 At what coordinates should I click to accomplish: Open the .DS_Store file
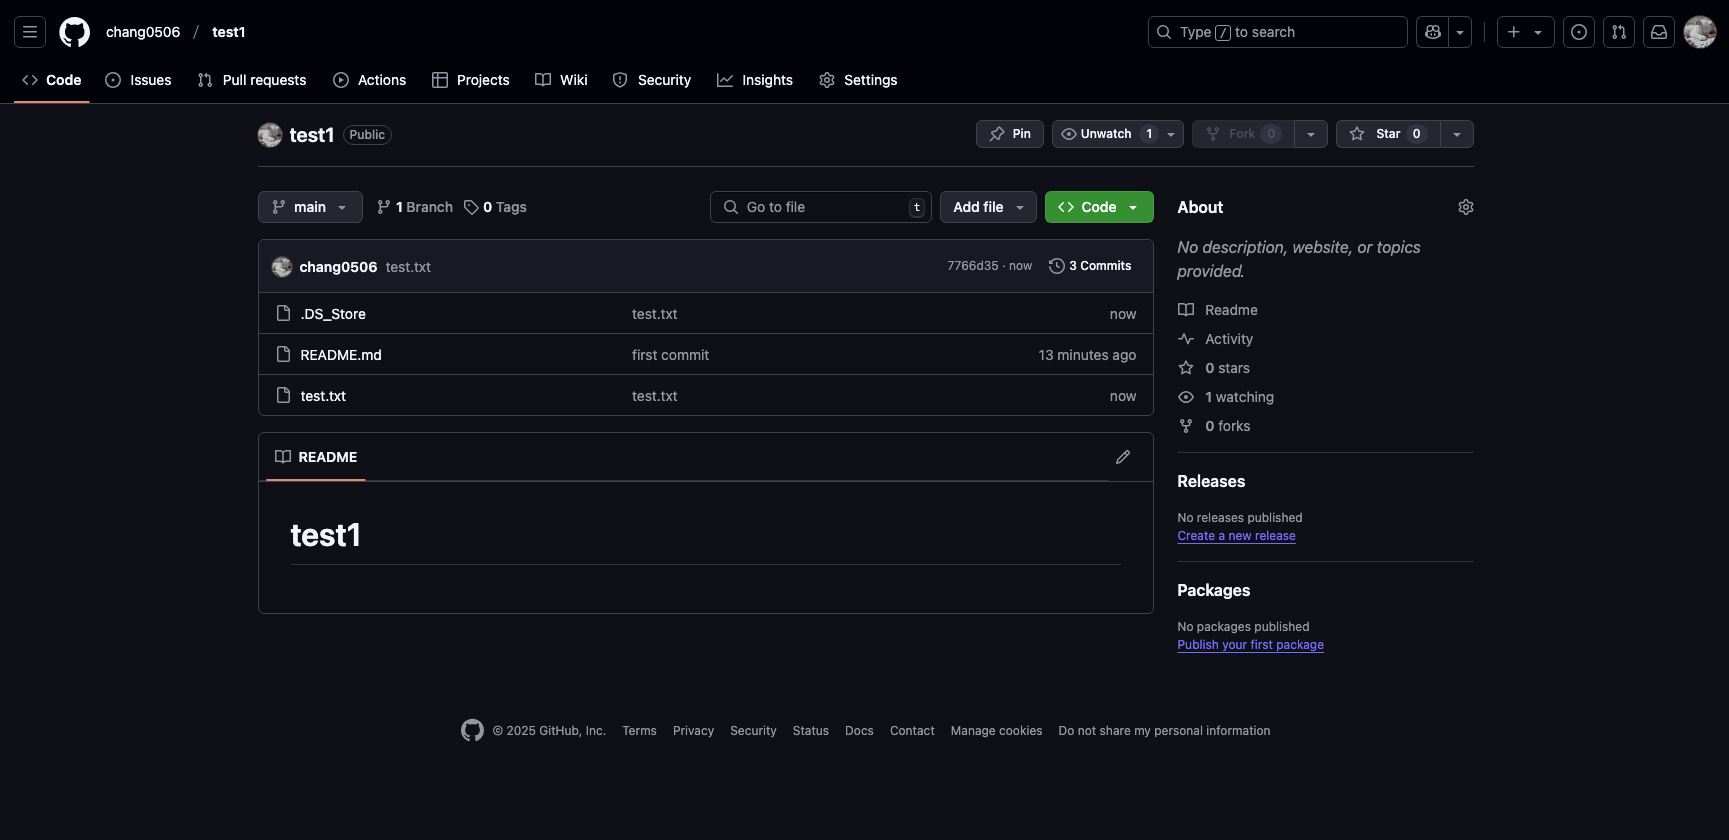(x=333, y=314)
